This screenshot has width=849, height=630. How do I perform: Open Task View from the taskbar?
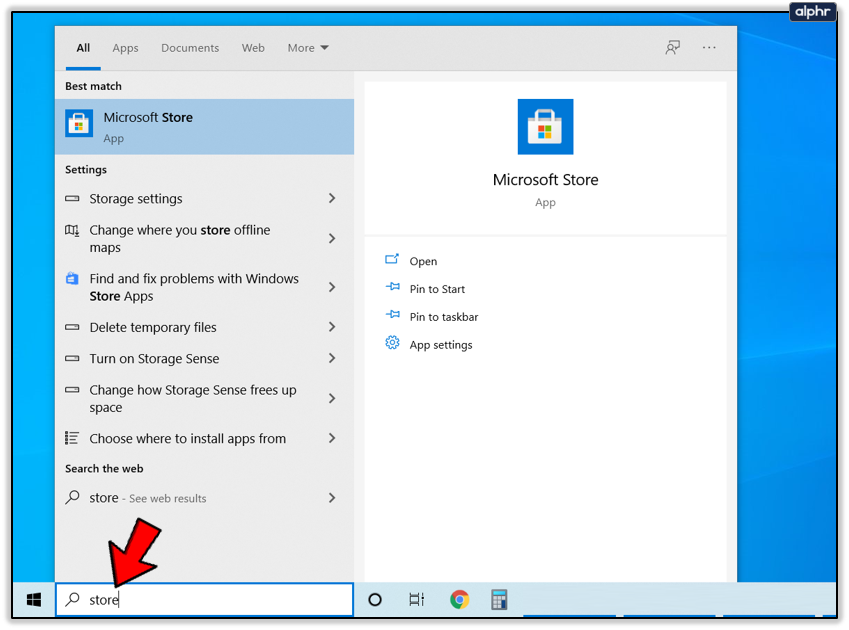(x=416, y=600)
